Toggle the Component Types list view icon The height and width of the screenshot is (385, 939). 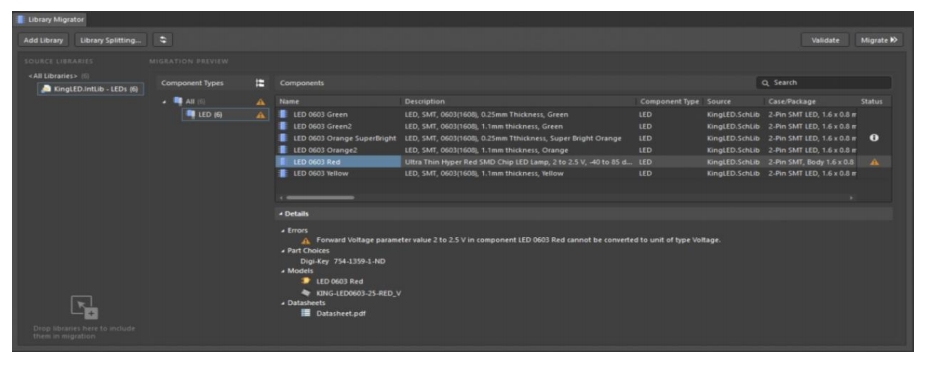click(x=260, y=83)
